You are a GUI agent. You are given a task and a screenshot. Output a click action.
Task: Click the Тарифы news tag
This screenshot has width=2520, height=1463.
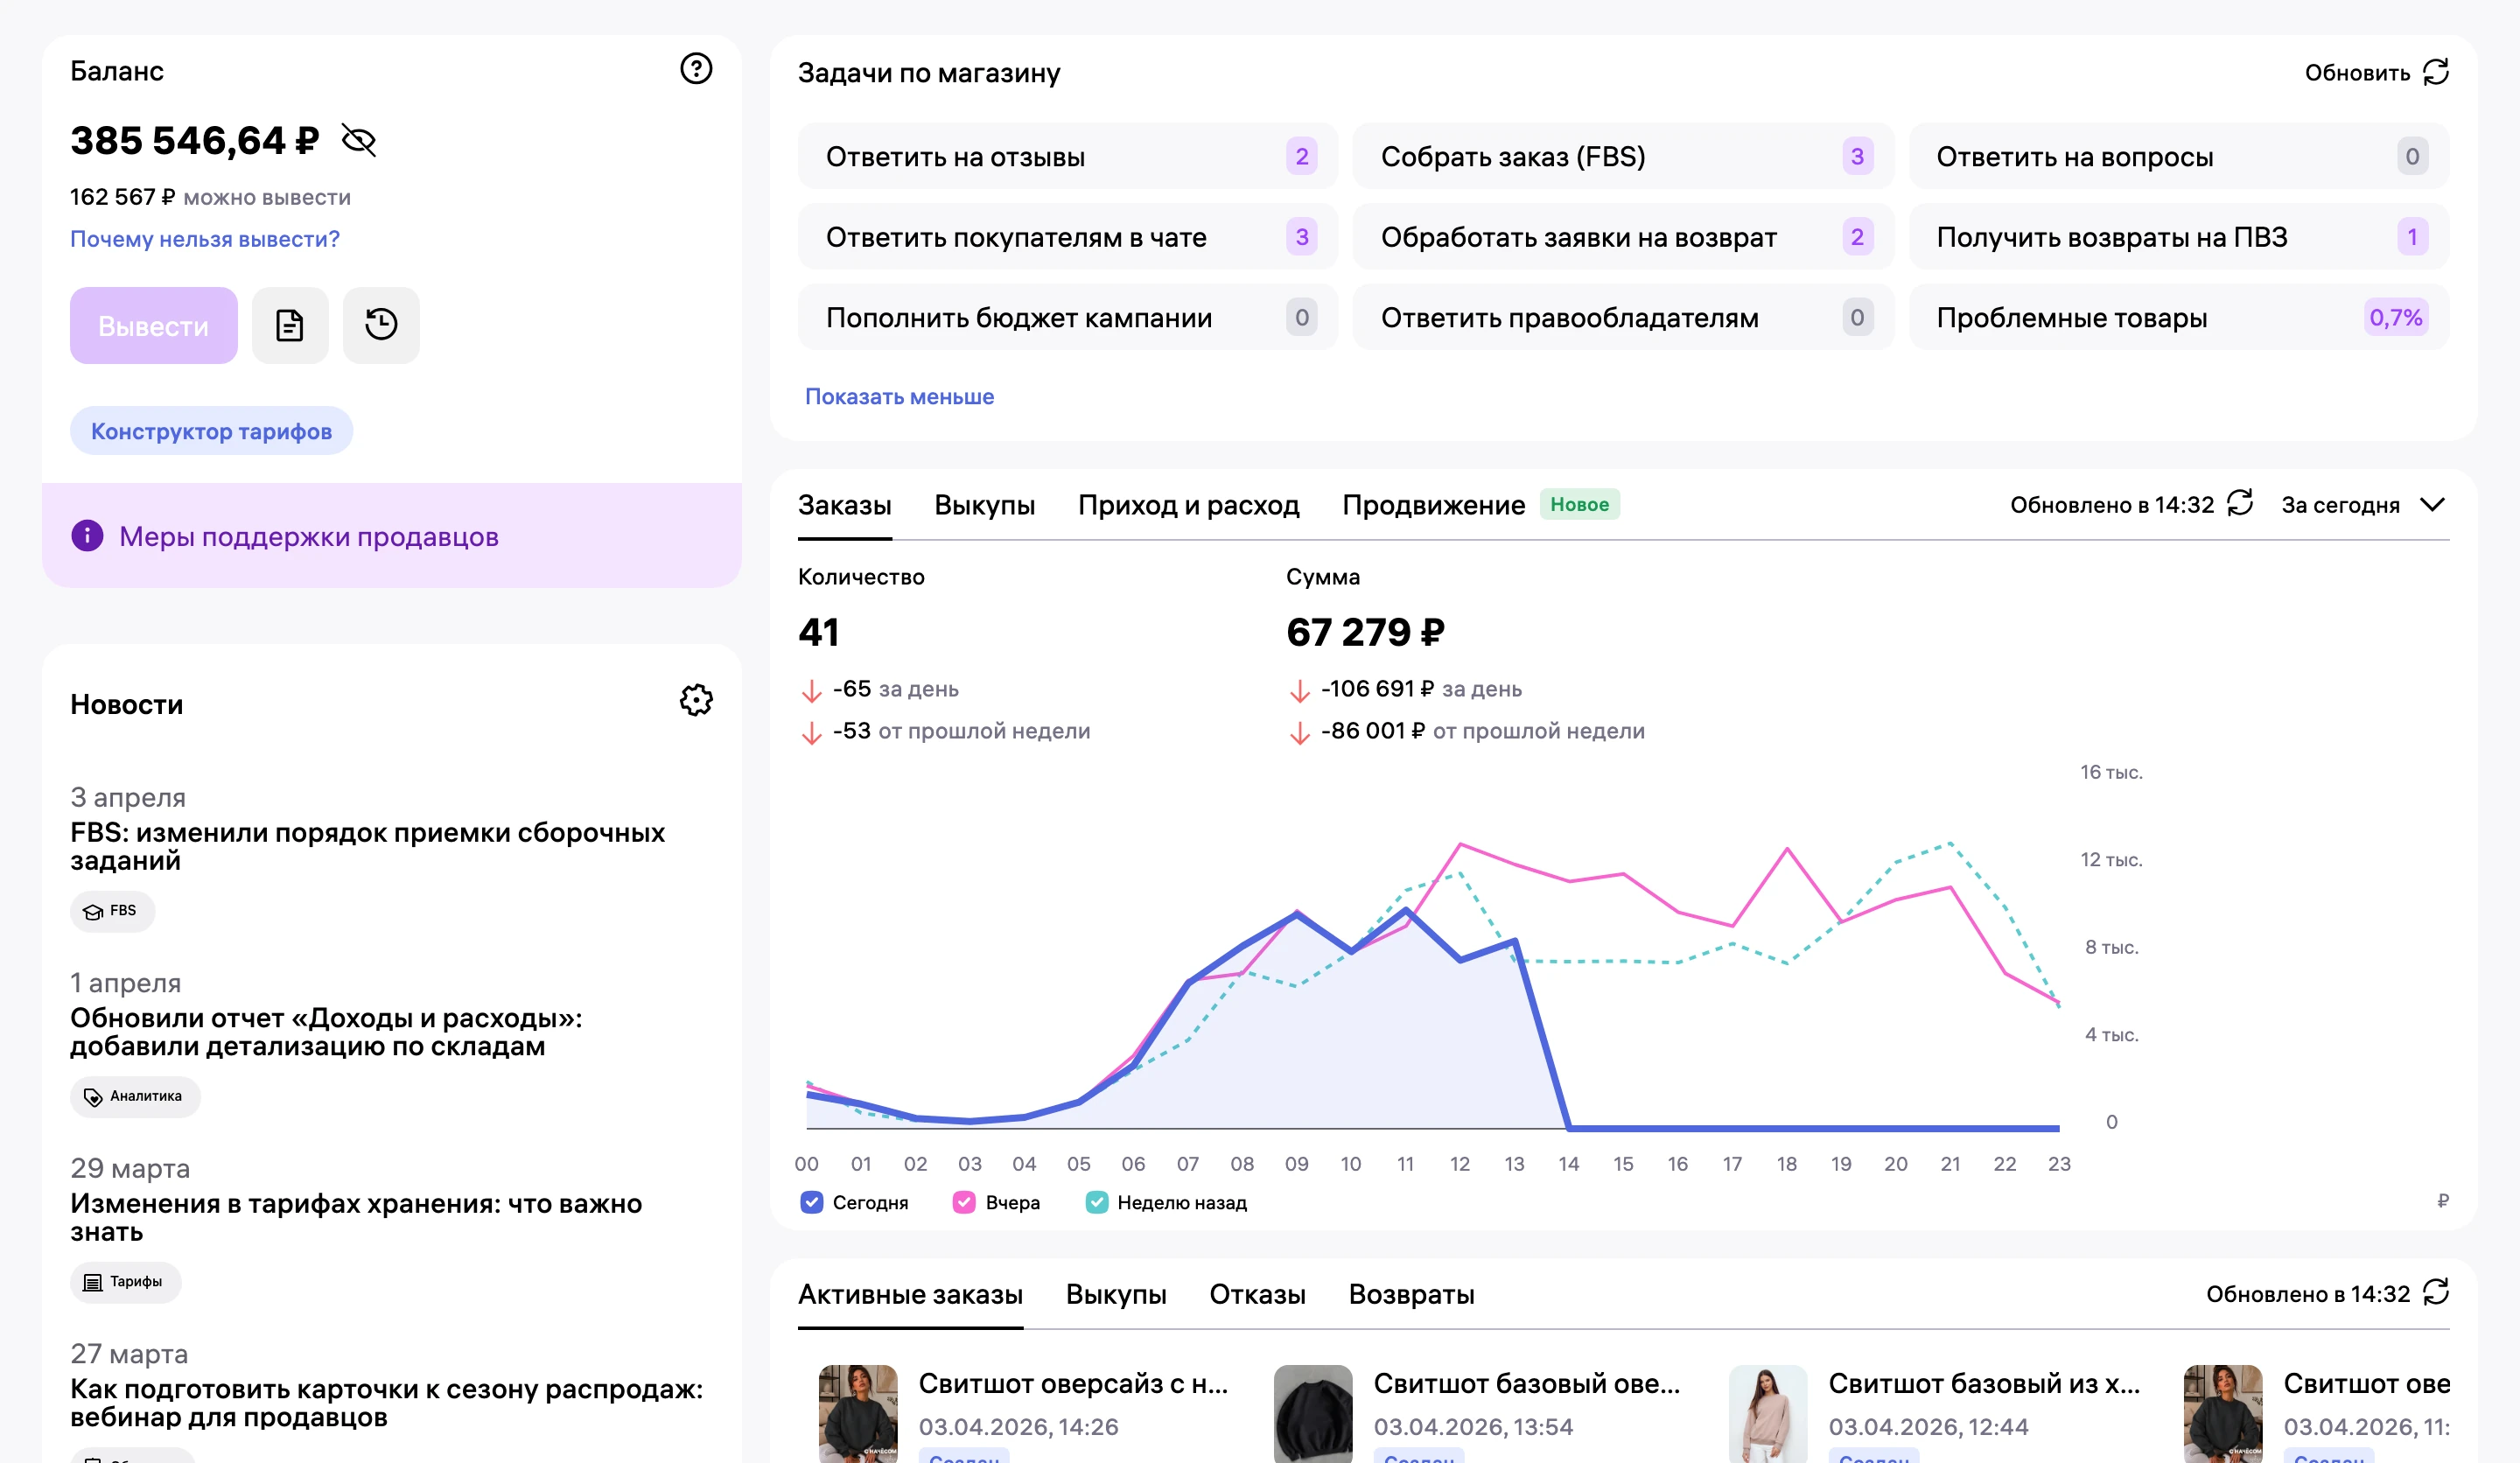tap(125, 1282)
